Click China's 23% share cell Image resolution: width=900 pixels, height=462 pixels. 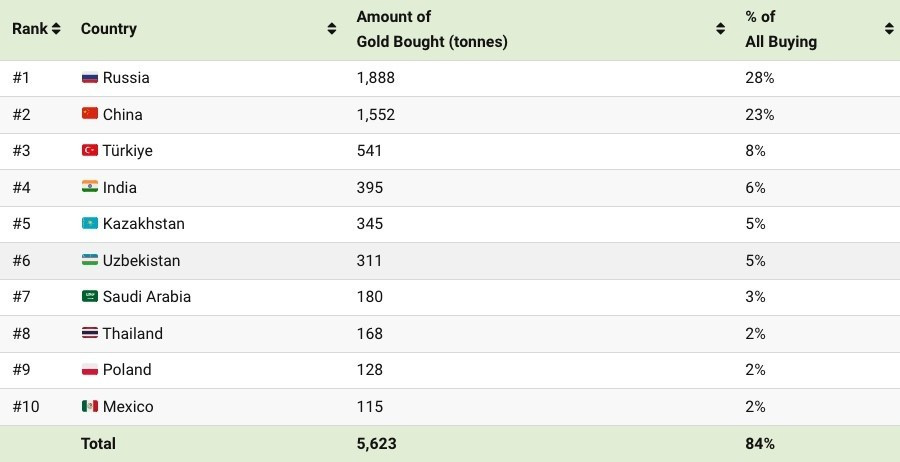pyautogui.click(x=759, y=114)
